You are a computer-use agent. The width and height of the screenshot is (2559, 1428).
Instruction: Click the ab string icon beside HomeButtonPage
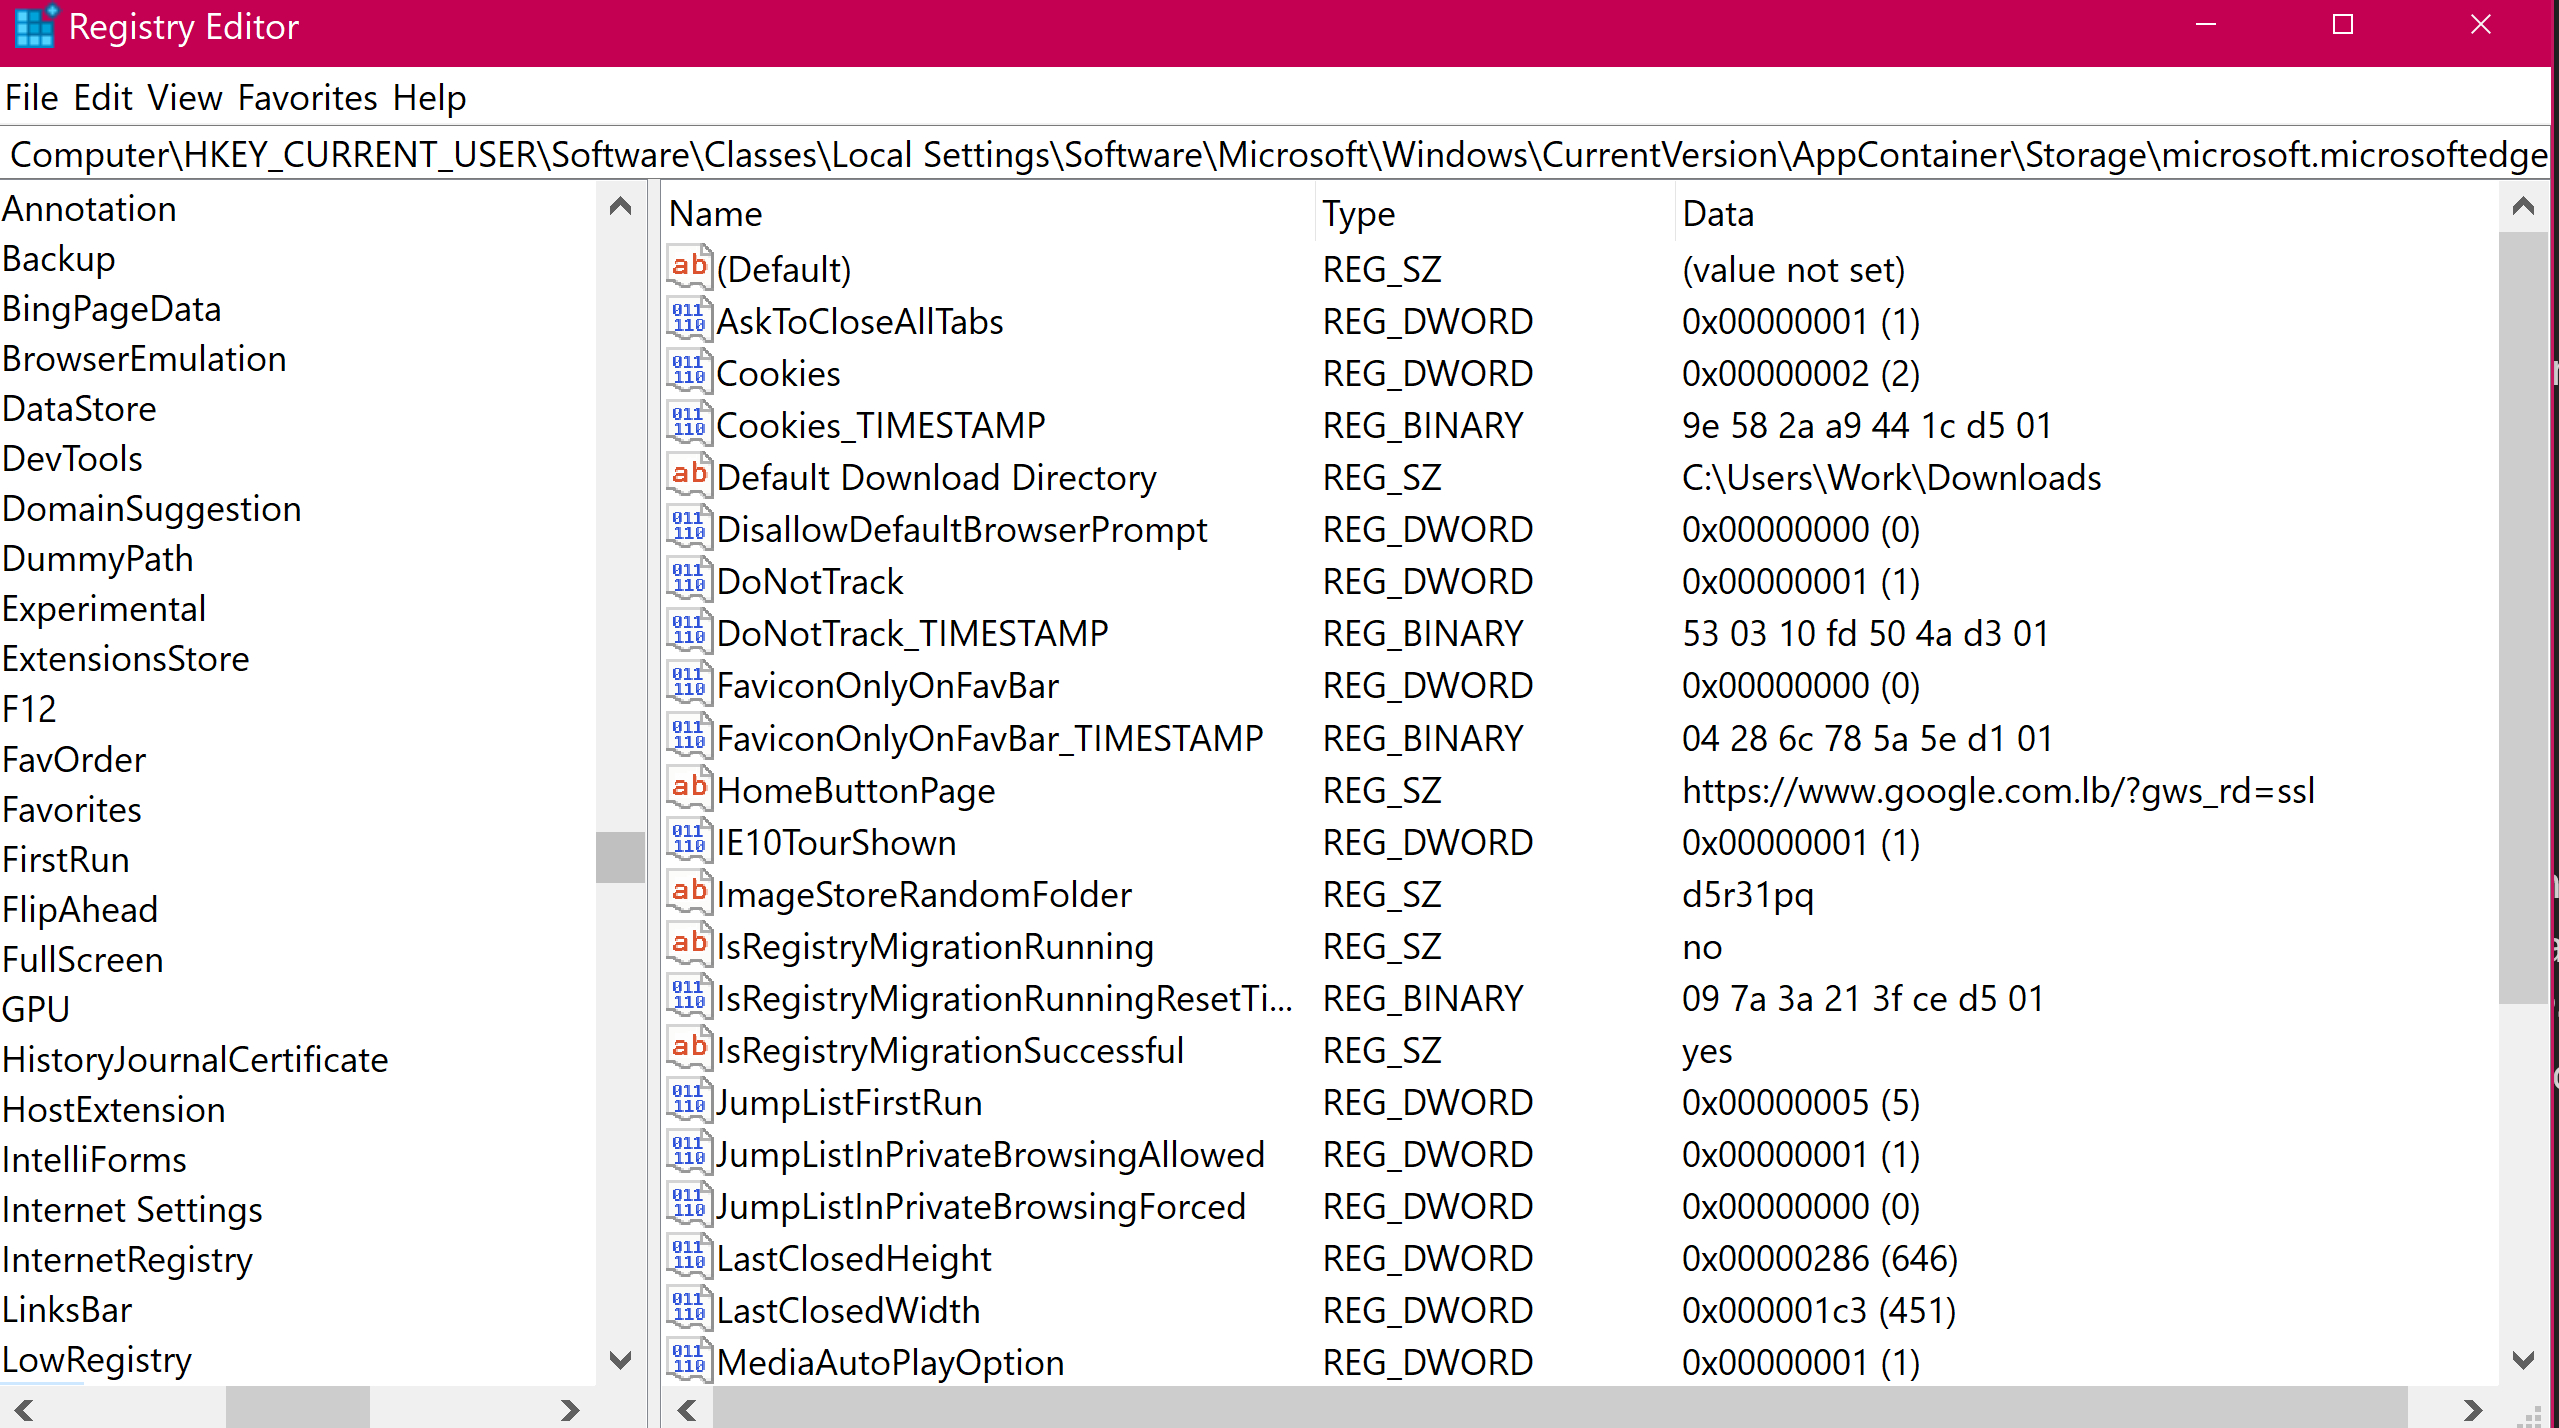click(688, 789)
